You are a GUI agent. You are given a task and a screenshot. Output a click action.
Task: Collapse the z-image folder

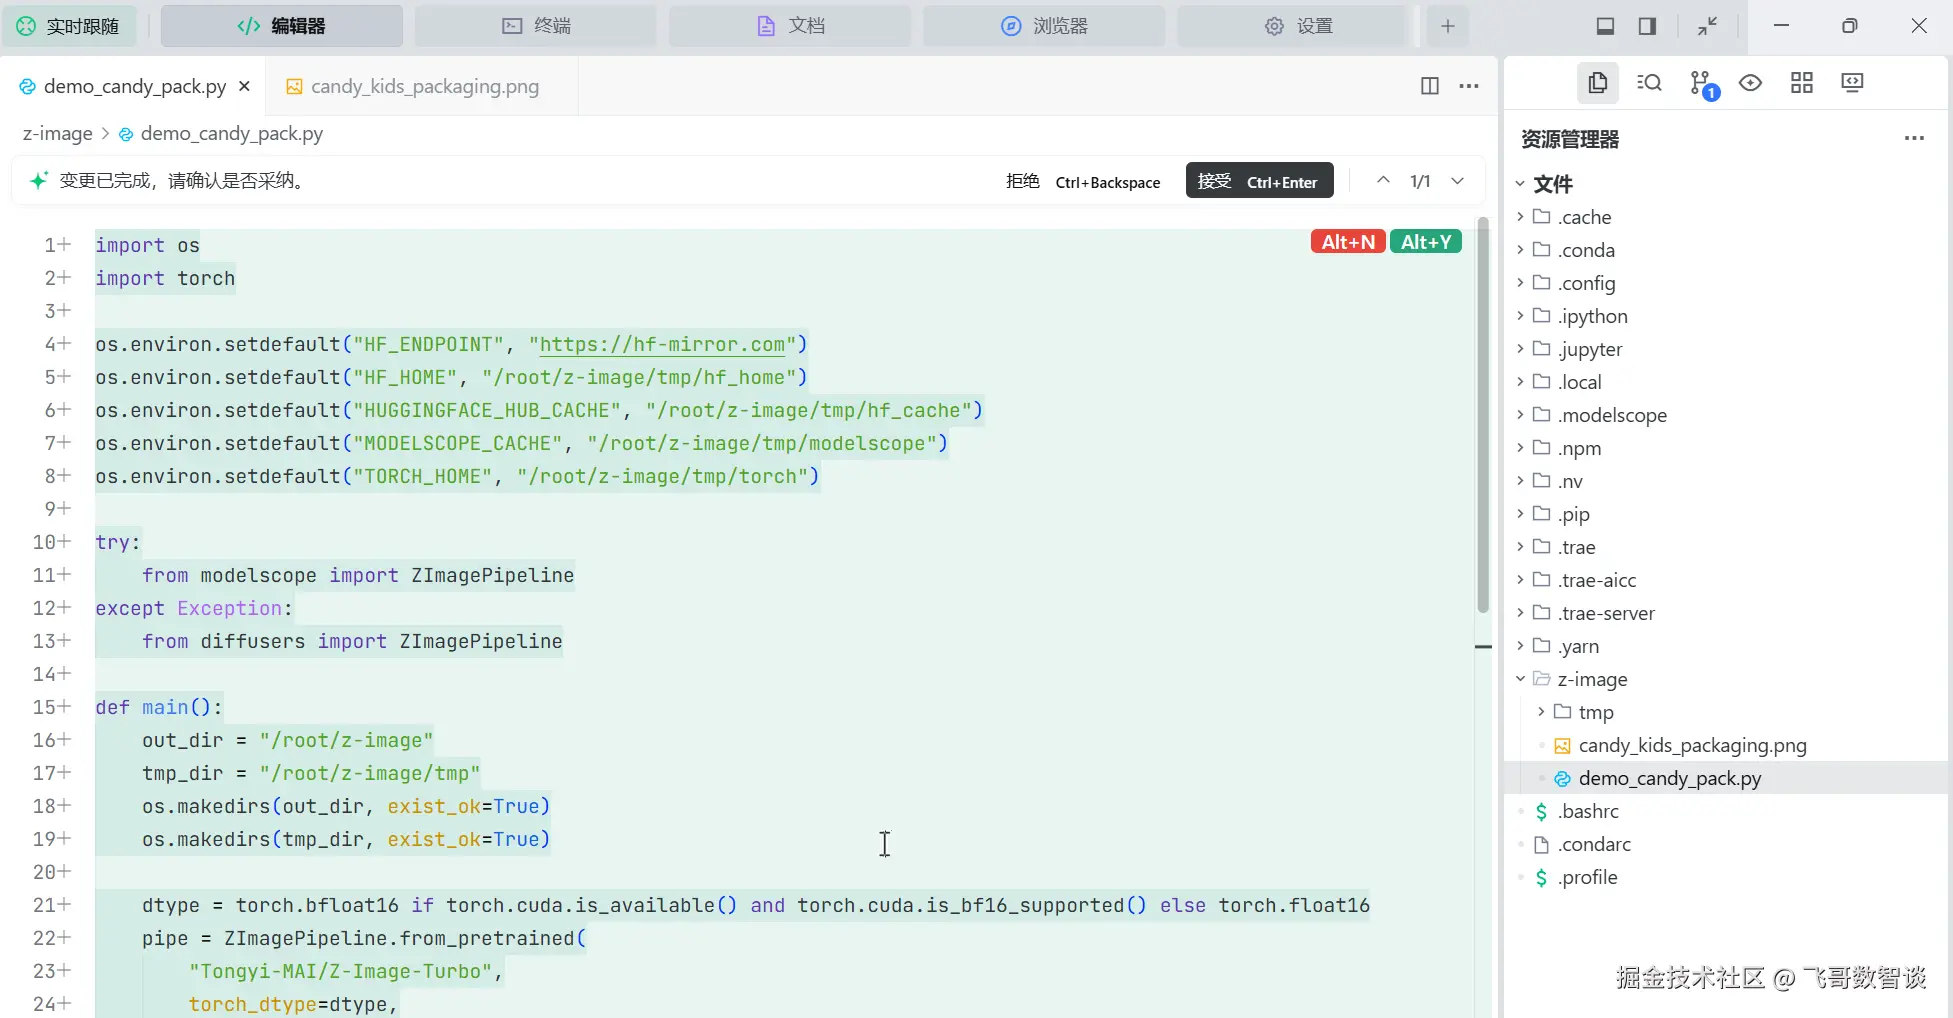1592,679
